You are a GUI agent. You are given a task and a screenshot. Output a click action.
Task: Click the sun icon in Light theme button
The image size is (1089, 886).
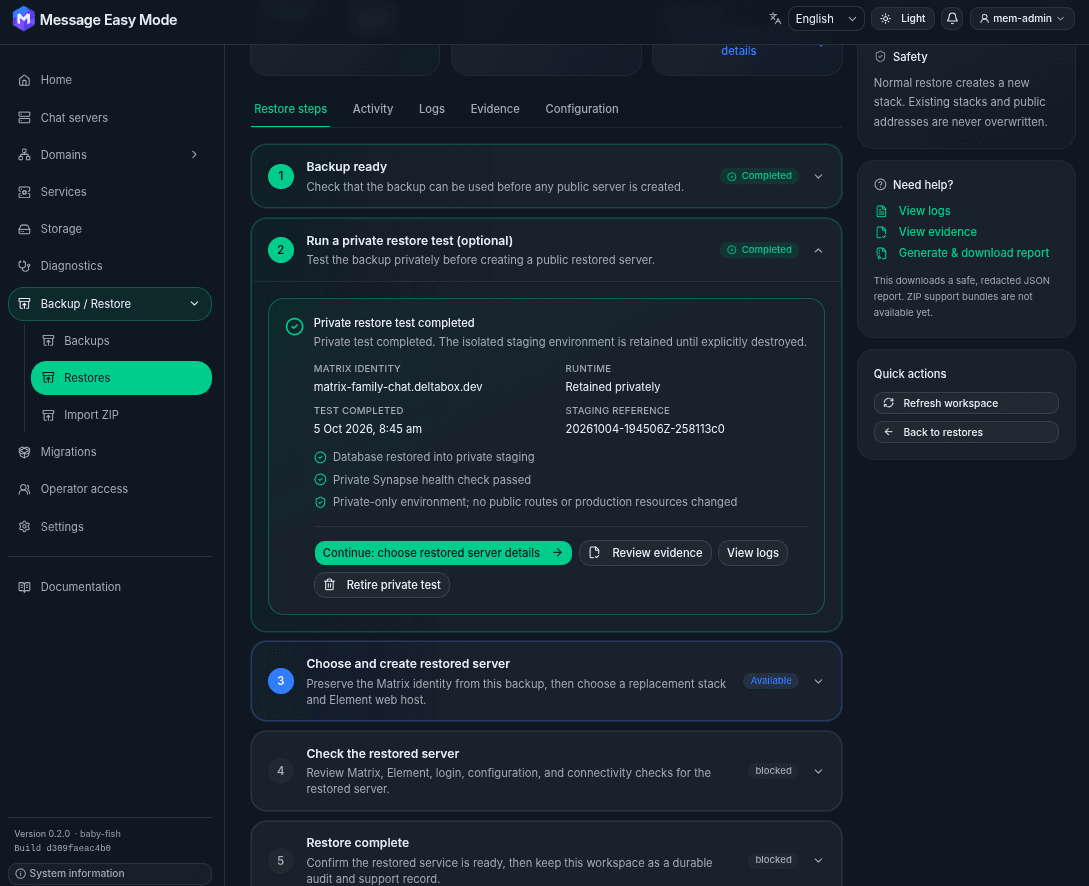tap(886, 19)
